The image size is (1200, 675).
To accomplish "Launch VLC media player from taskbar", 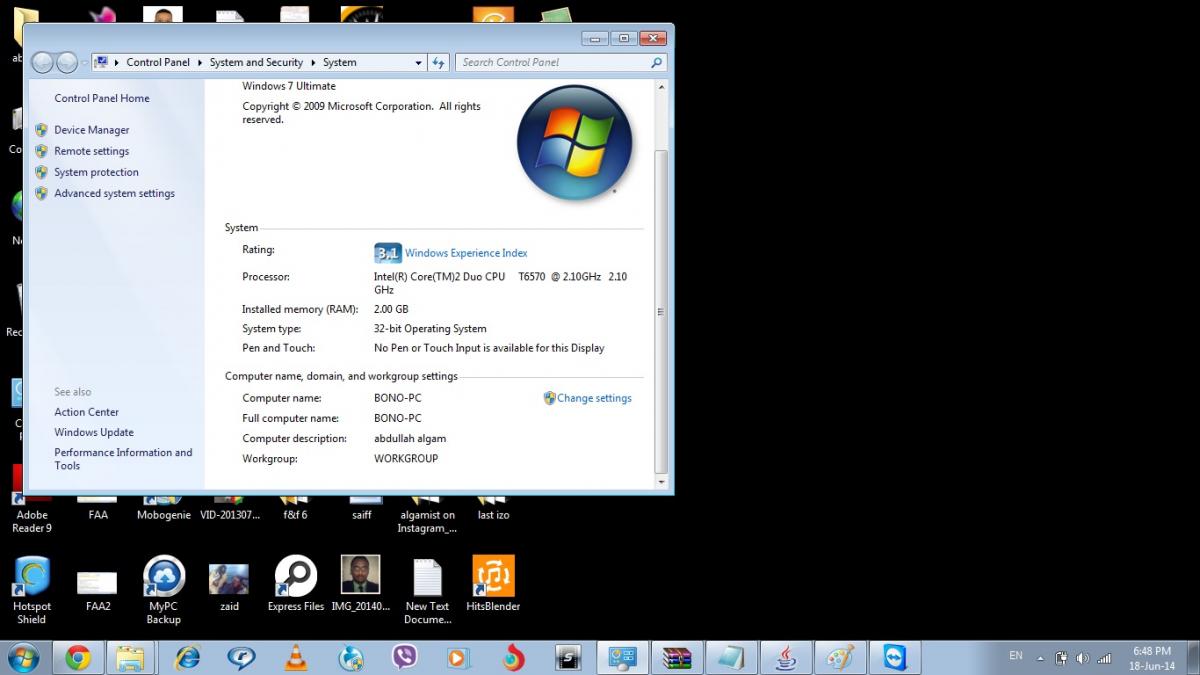I will click(296, 657).
